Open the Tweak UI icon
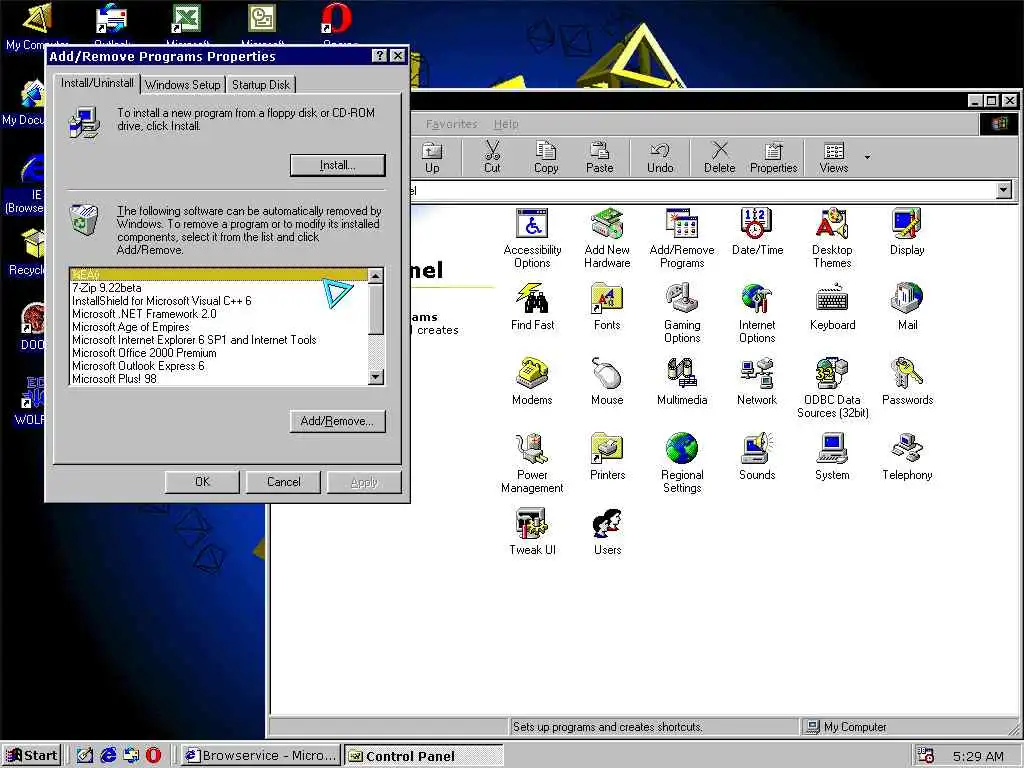1024x768 pixels. coord(532,532)
